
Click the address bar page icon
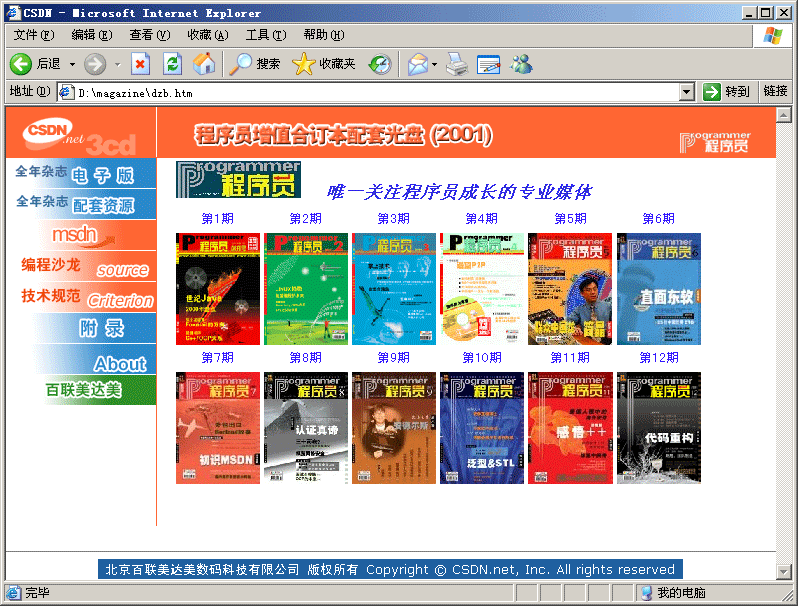tap(66, 93)
